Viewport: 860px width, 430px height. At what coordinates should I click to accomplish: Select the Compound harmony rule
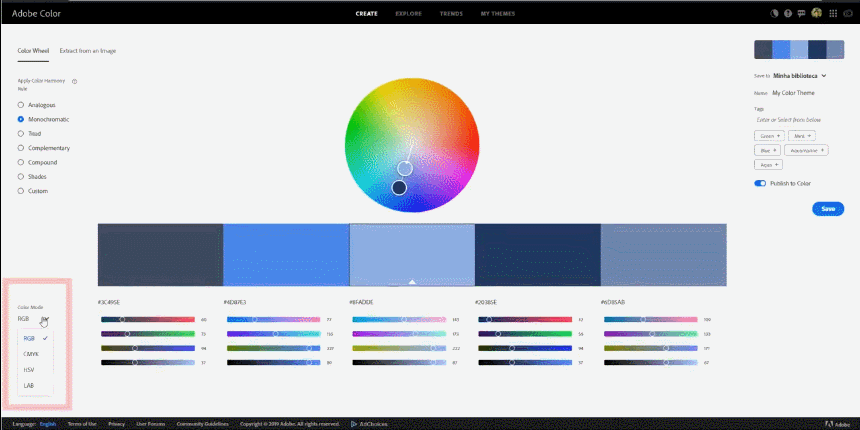pos(21,162)
